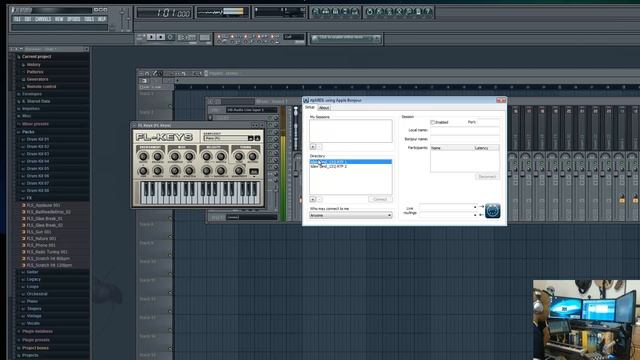The height and width of the screenshot is (360, 640).
Task: Select the Setup tab in rtpMIDI
Action: point(310,107)
